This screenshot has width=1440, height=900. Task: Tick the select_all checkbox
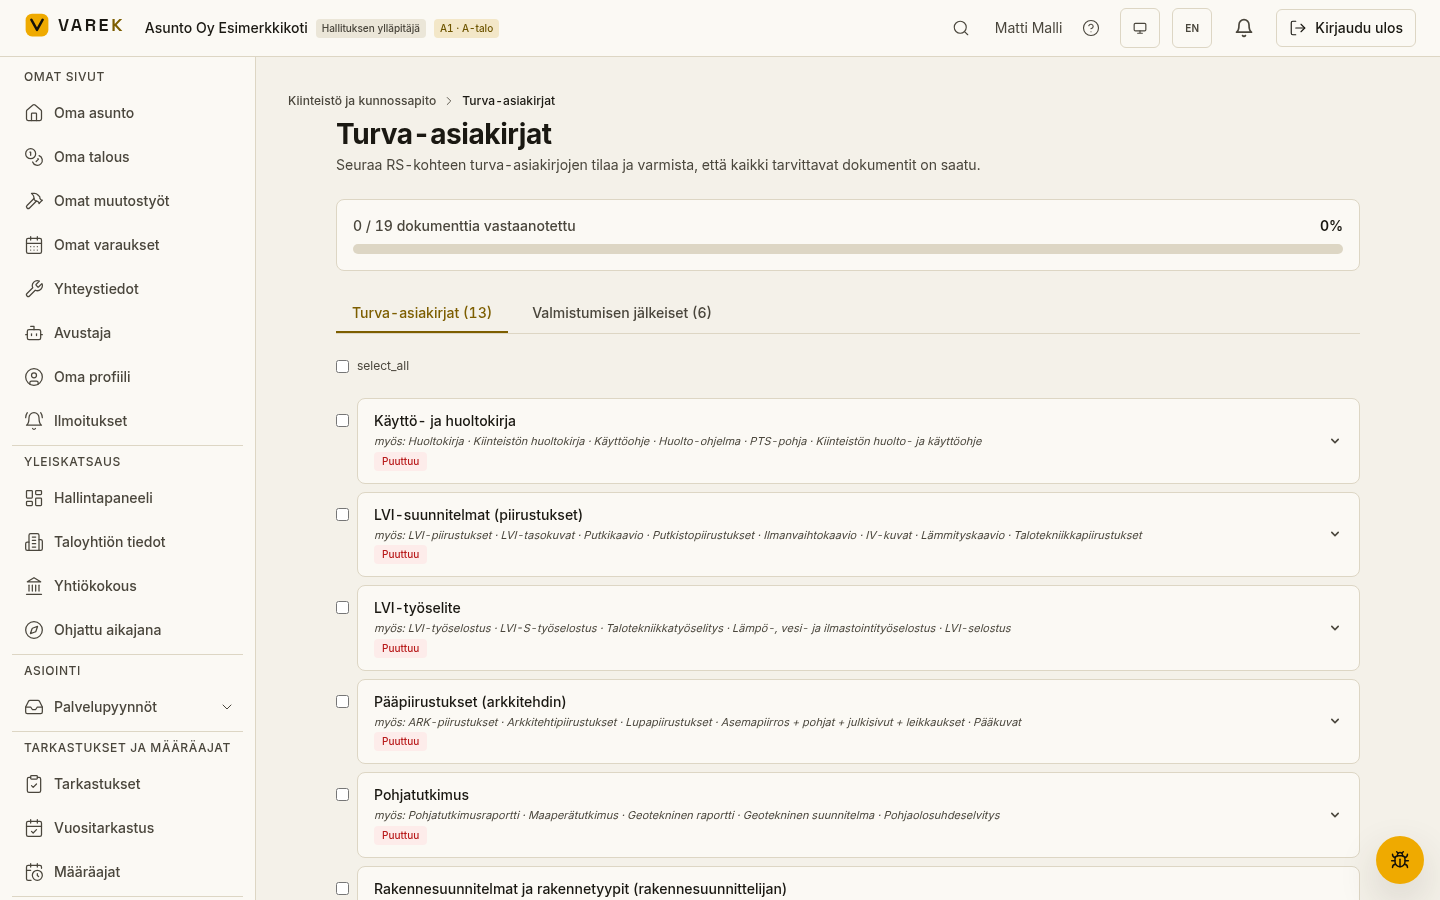(x=342, y=366)
